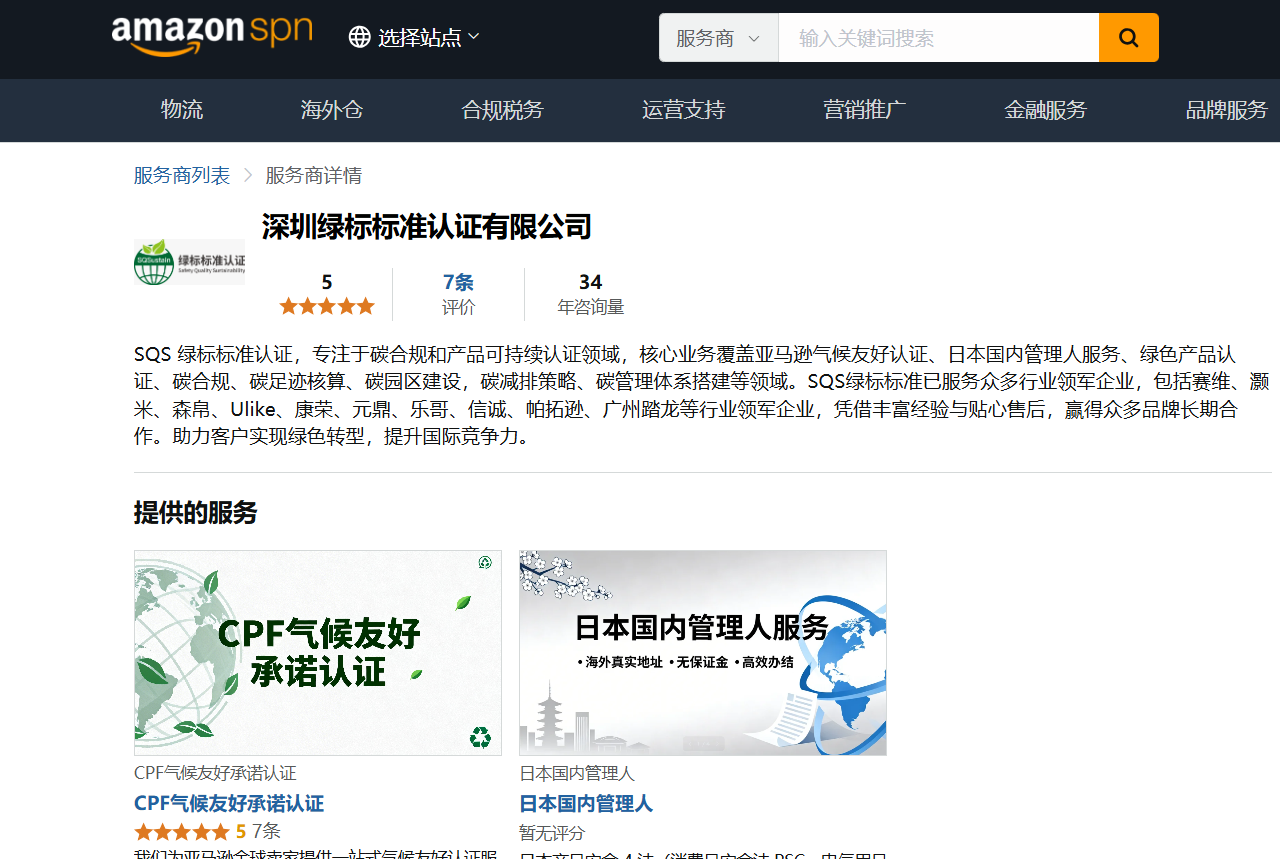Click the 提供的服务 section heading
1280x859 pixels.
195,513
